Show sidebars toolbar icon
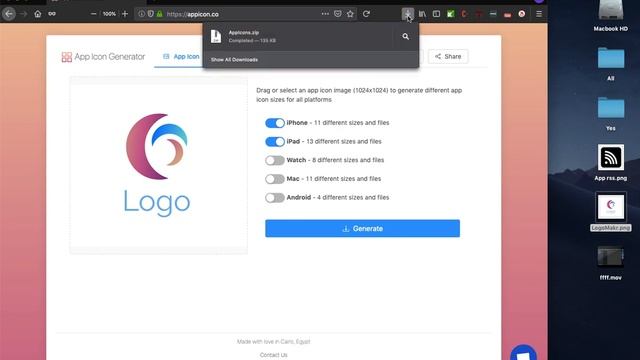Viewport: 640px width, 360px height. click(436, 14)
